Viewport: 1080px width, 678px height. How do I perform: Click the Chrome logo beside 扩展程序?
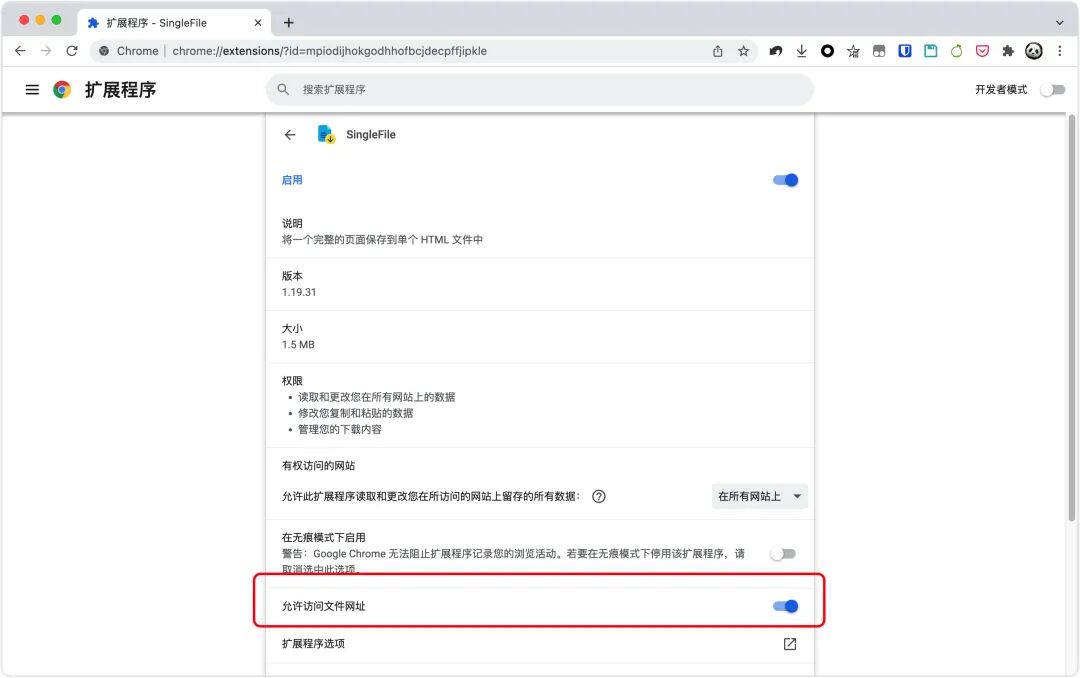click(62, 90)
